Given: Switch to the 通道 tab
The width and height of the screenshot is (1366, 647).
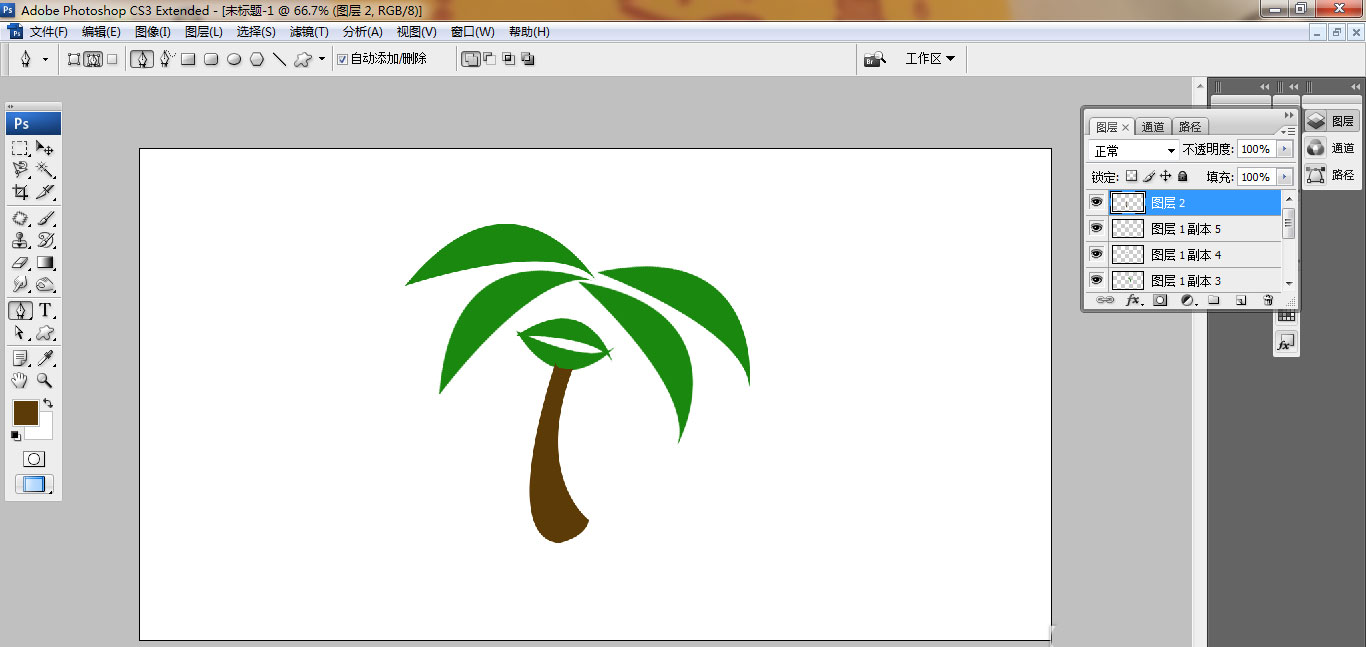Looking at the screenshot, I should click(1153, 127).
